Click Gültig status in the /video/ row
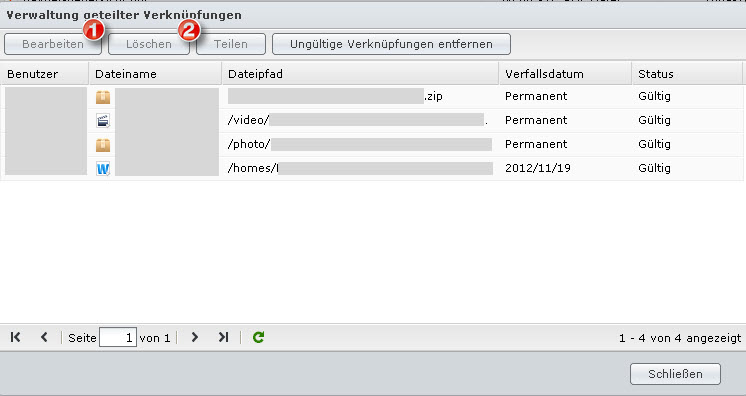The width and height of the screenshot is (746, 396). click(654, 121)
